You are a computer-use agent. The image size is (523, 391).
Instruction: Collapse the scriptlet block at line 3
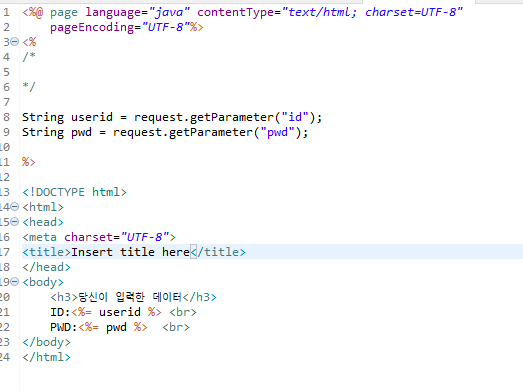(14, 42)
